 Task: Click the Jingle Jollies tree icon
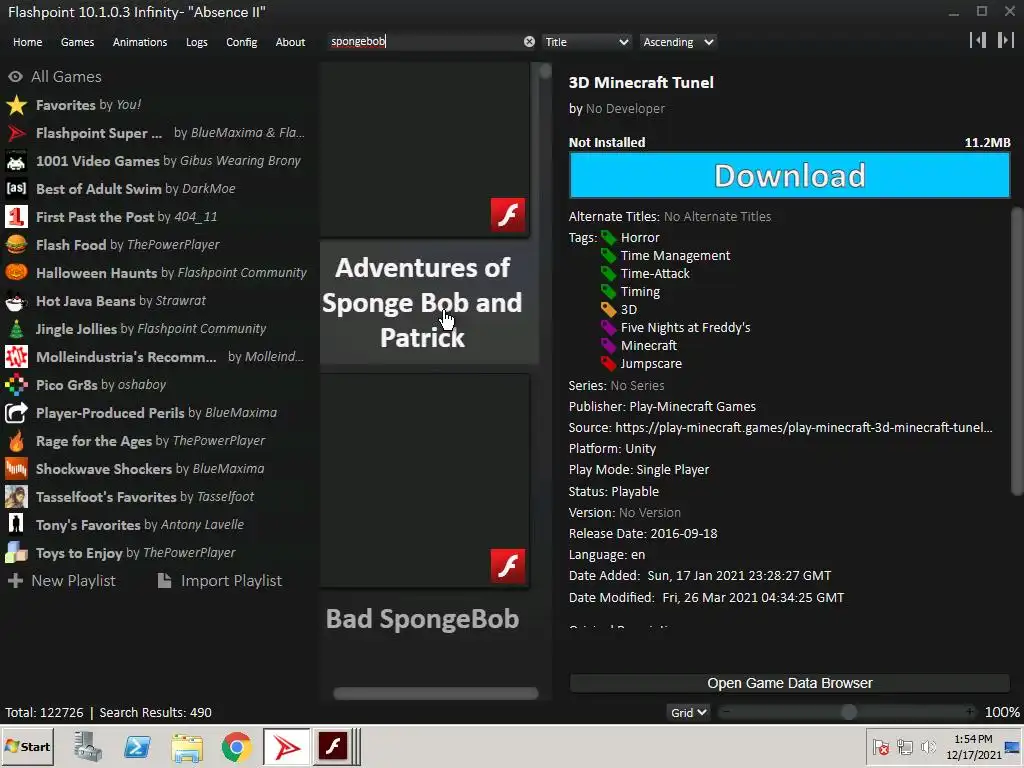(x=16, y=329)
